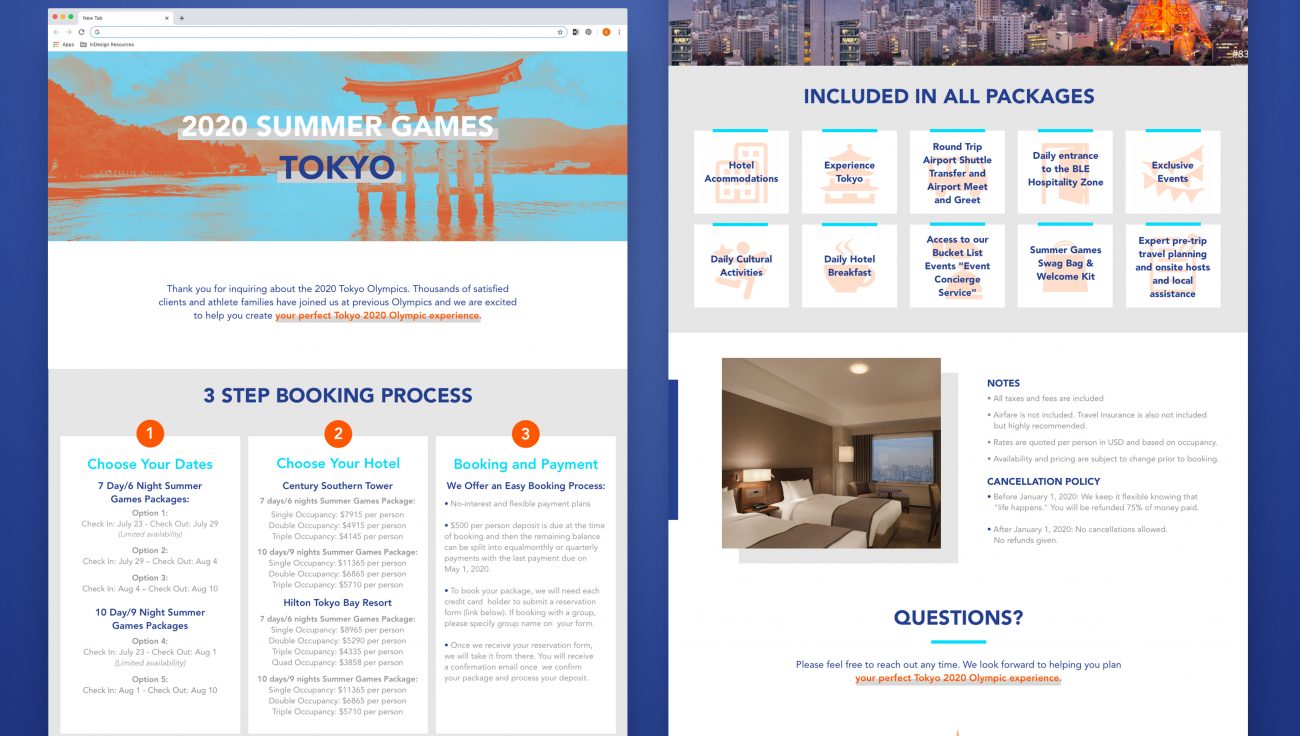Screen dimensions: 1300x736
Task: Select the Exclusive Events tile
Action: (1172, 172)
